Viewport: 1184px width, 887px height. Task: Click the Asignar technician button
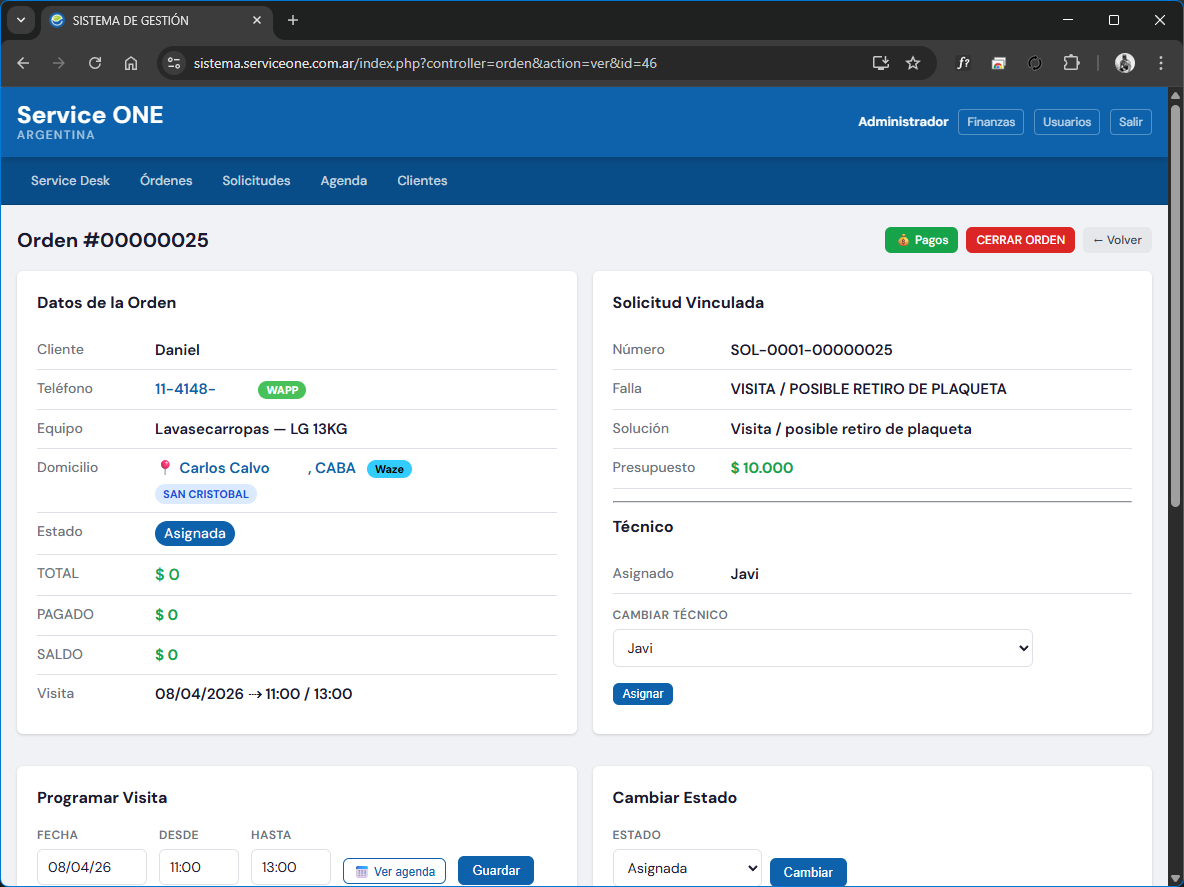click(x=643, y=694)
